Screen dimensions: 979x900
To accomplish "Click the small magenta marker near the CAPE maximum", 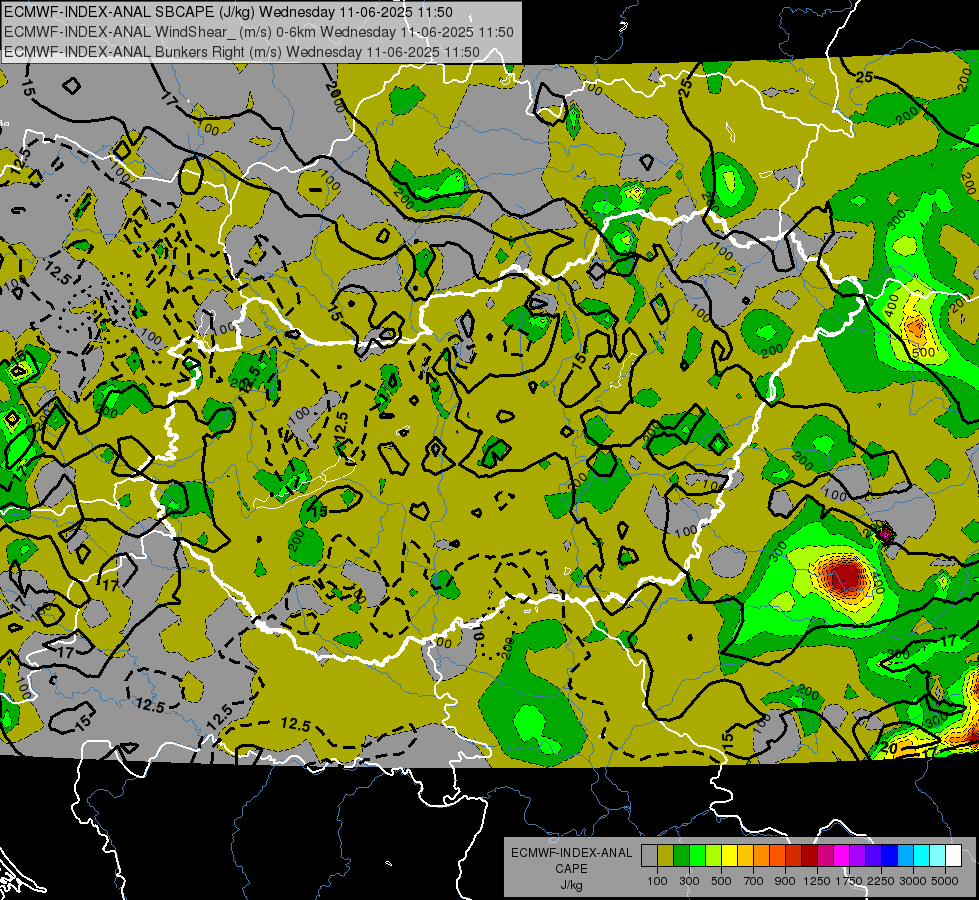I will click(x=885, y=533).
